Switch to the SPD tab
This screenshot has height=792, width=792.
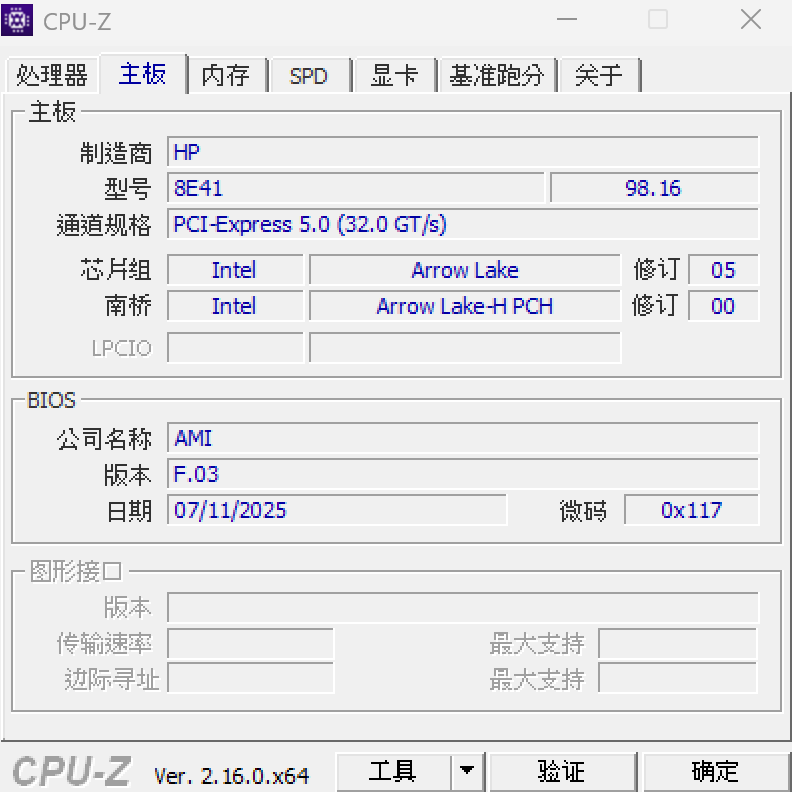coord(309,75)
